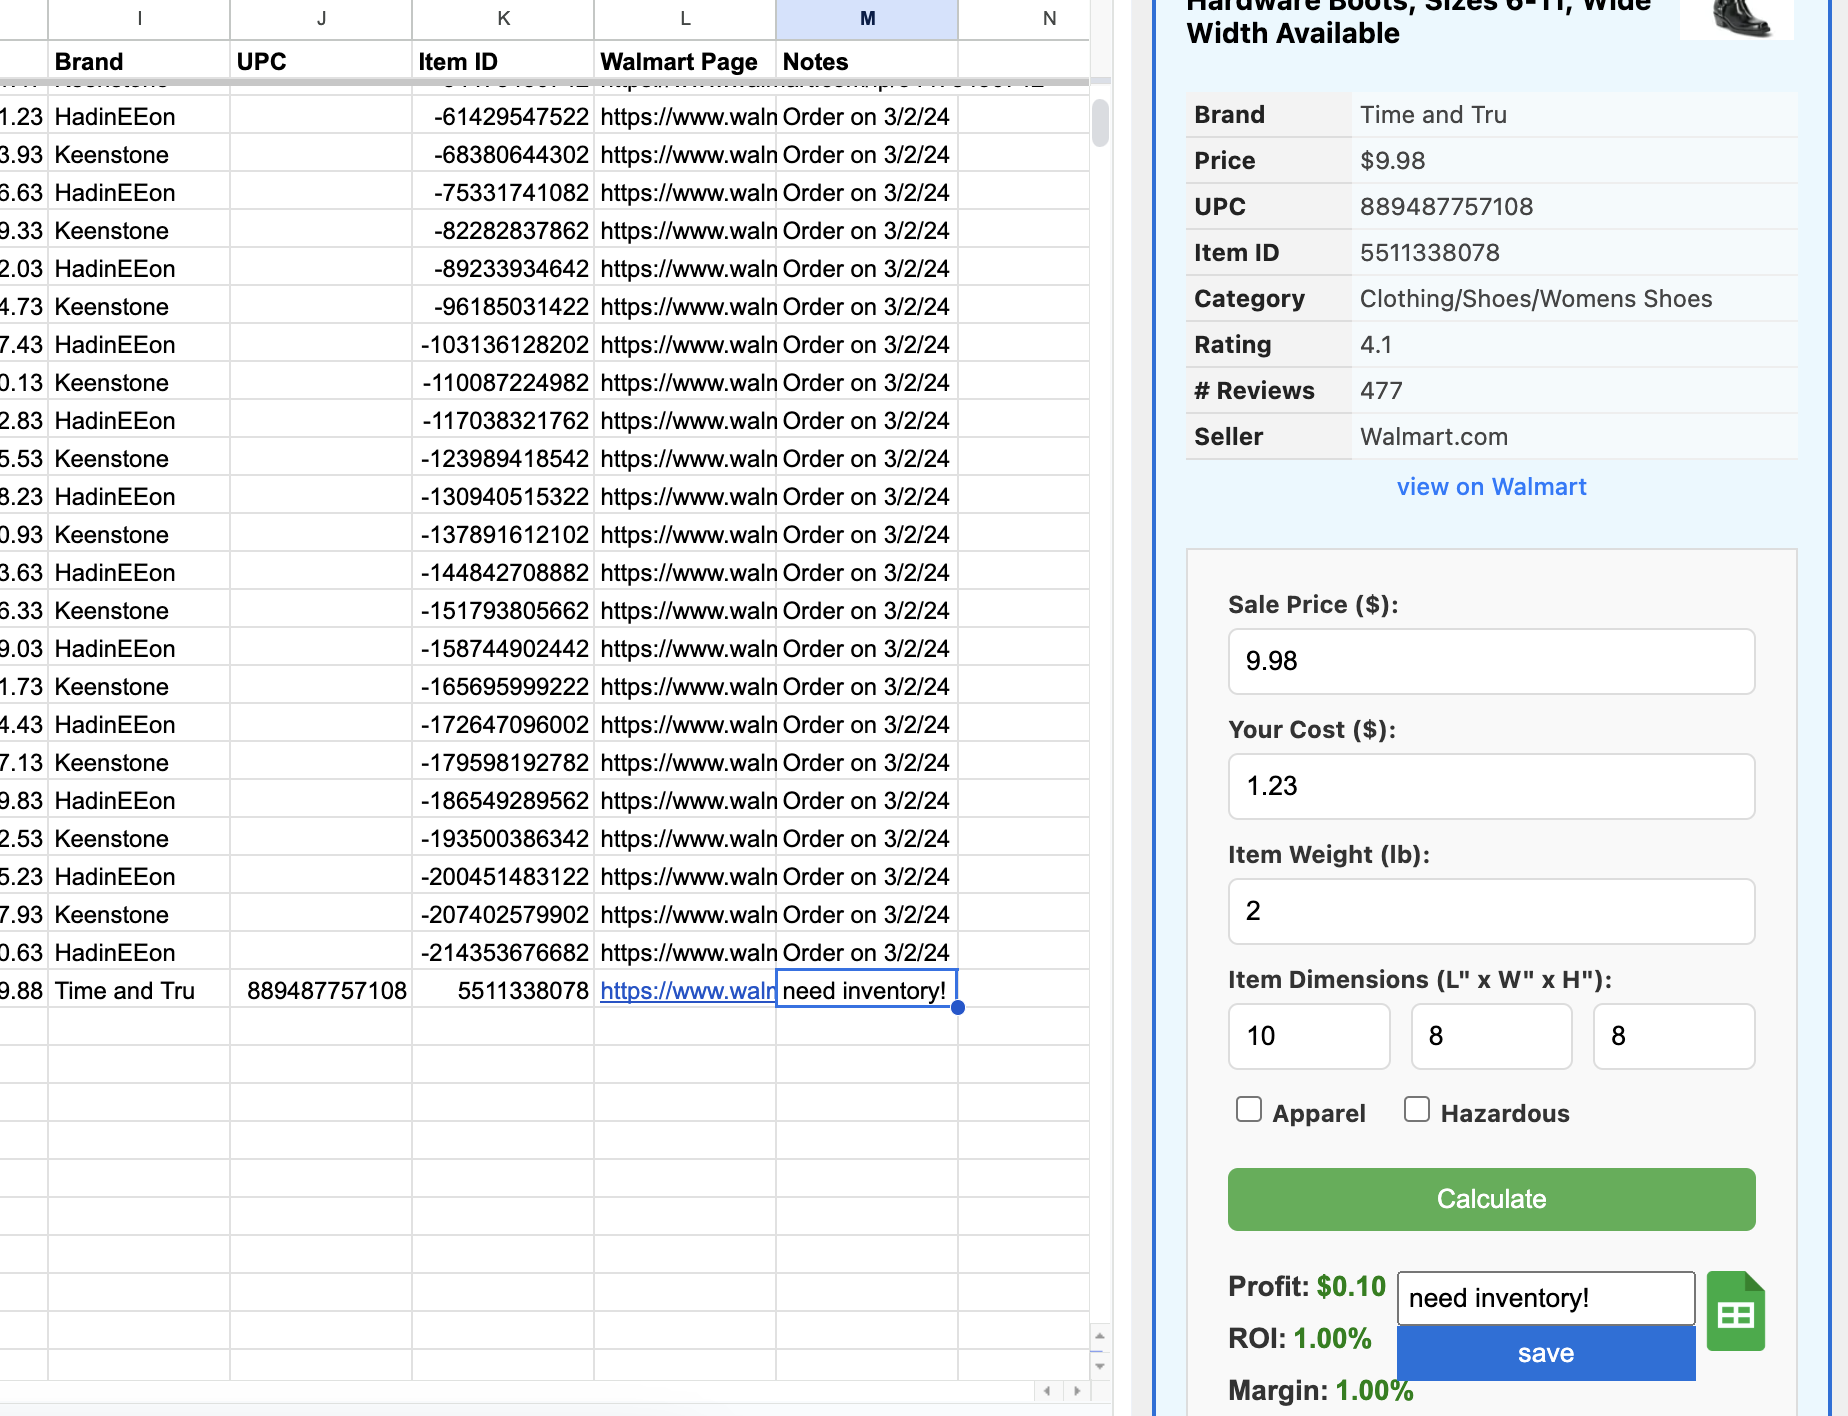The height and width of the screenshot is (1416, 1848).
Task: Click the vertical scrollbar thumb in the sheet
Action: click(x=1100, y=123)
